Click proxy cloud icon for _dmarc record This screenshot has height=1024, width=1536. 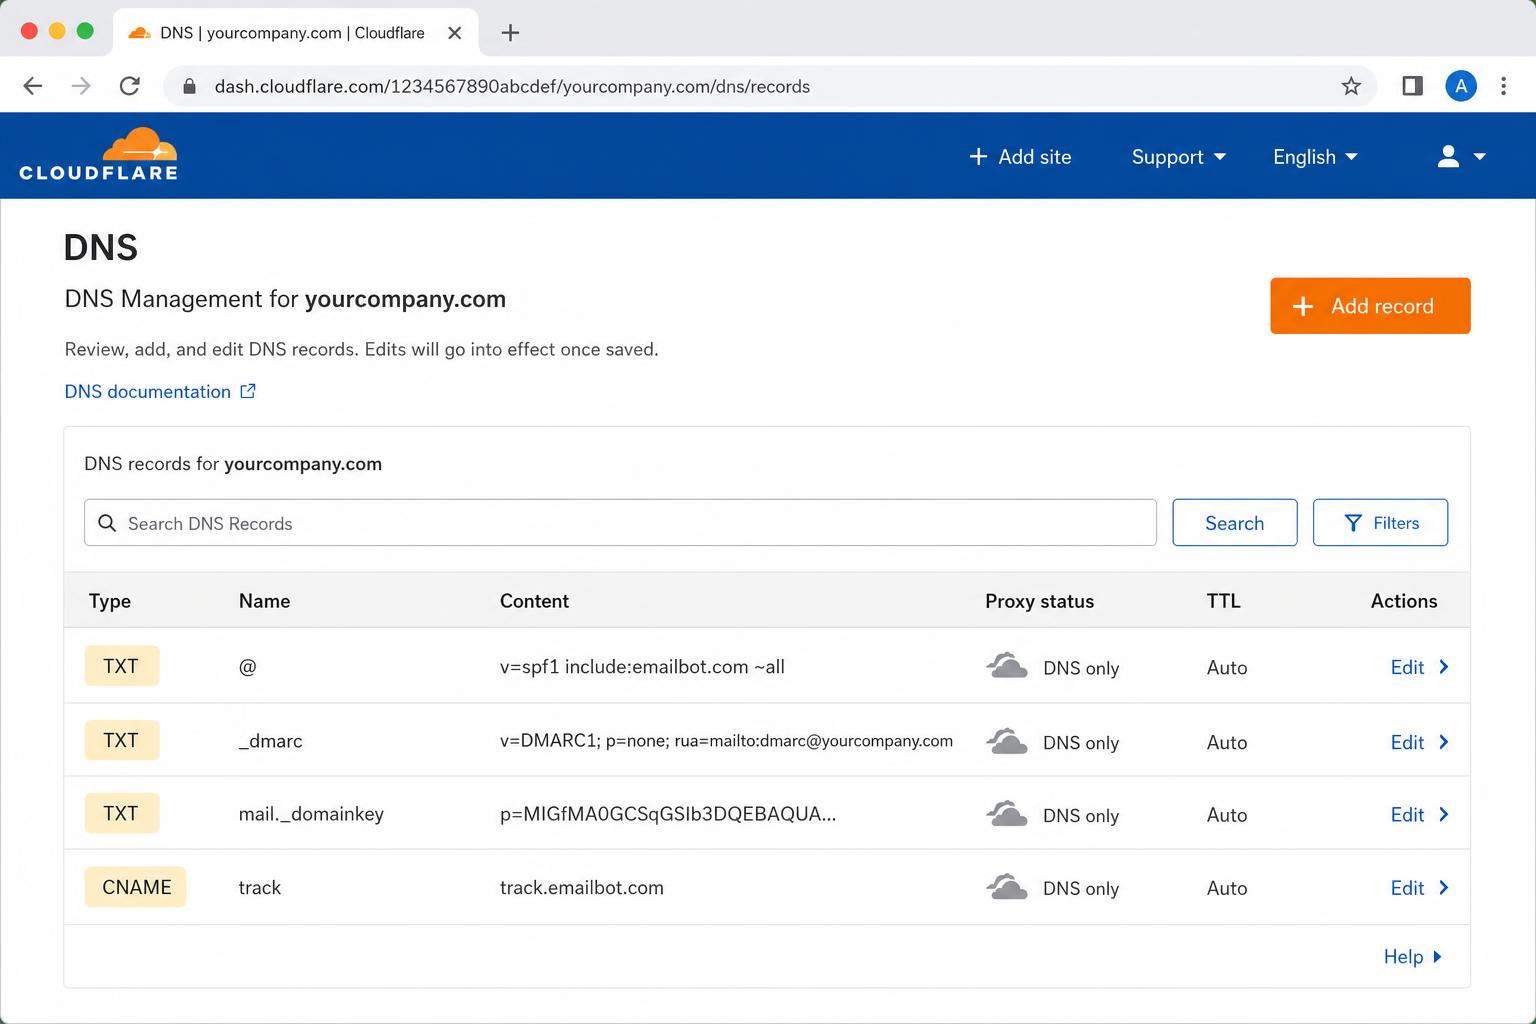point(1007,741)
